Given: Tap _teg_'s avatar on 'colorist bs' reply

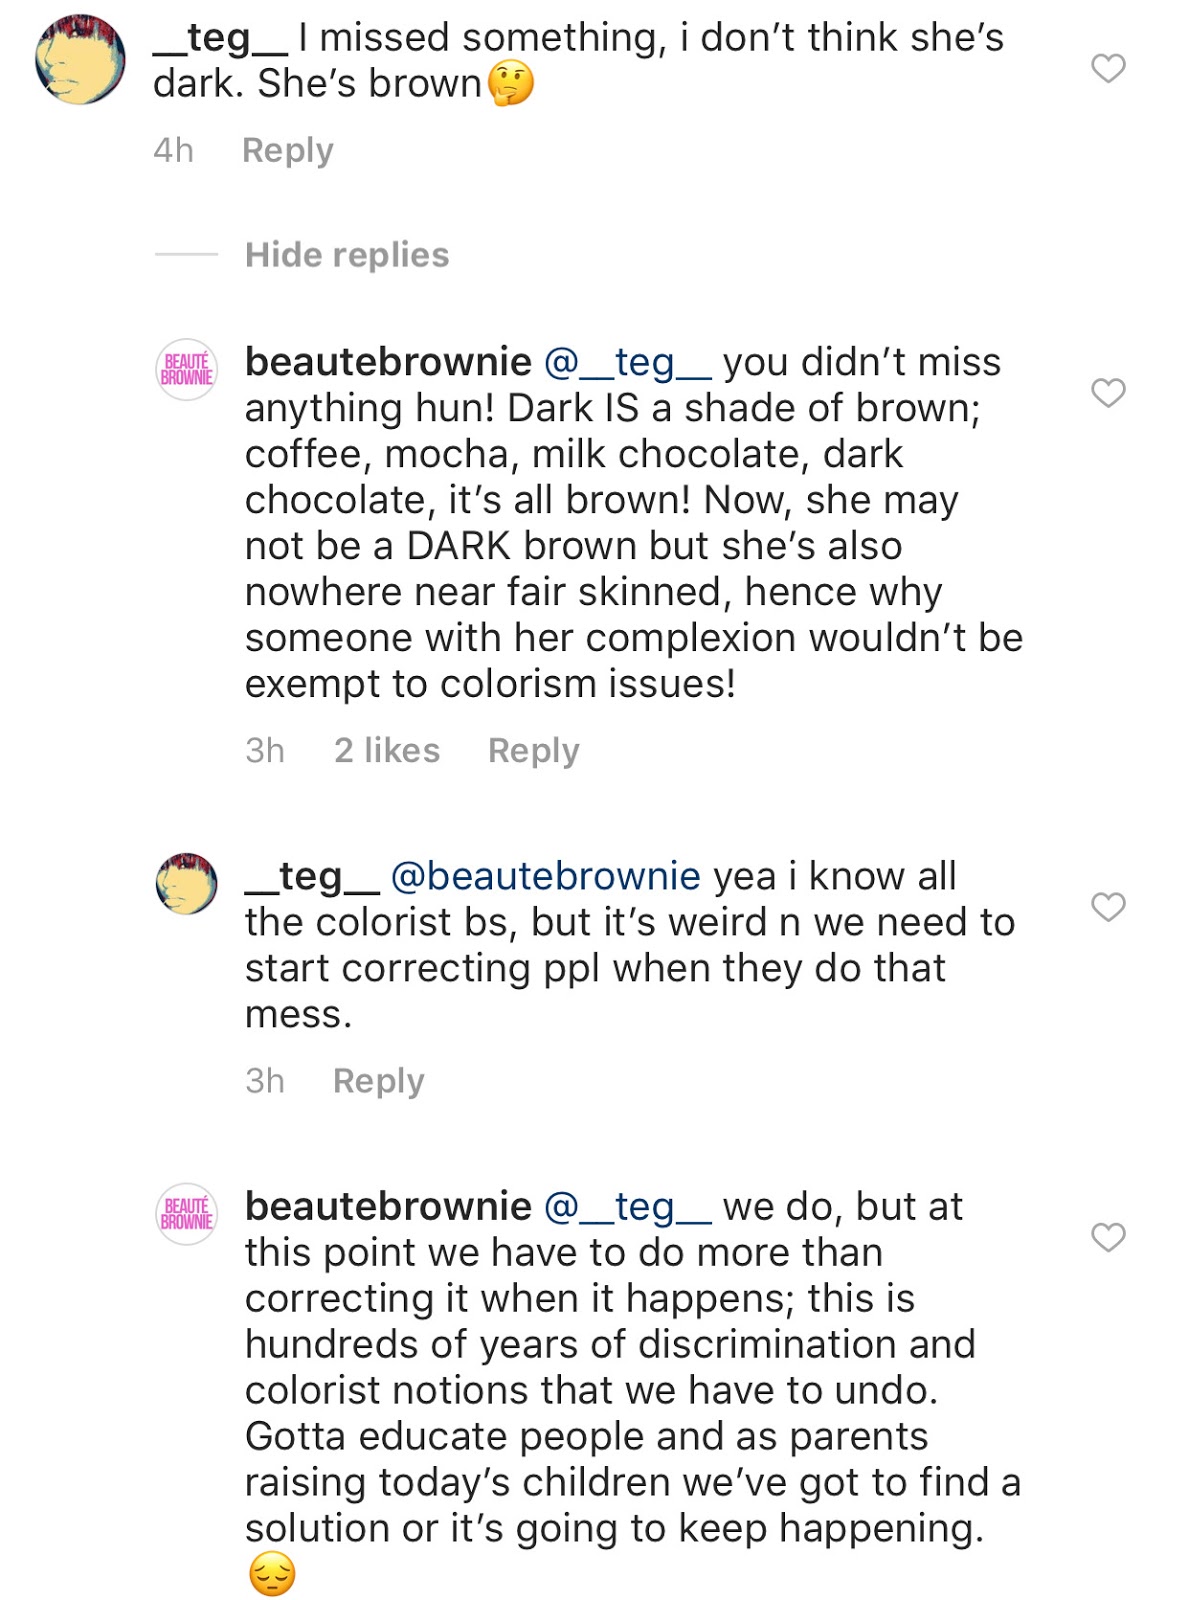Looking at the screenshot, I should point(186,883).
